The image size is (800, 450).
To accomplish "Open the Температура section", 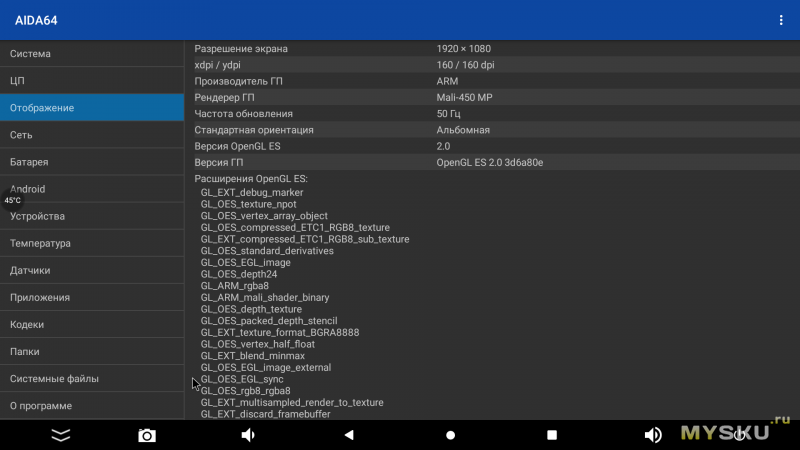I will click(92, 243).
